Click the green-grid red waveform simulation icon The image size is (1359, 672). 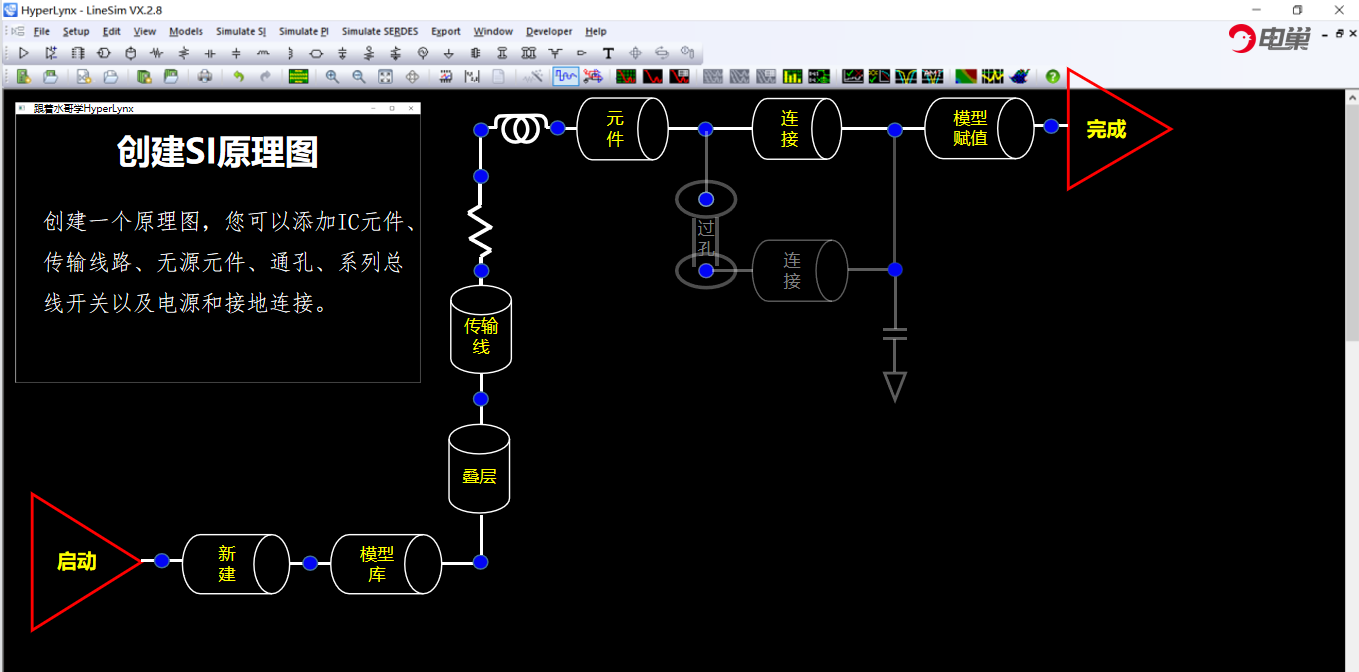coord(627,76)
